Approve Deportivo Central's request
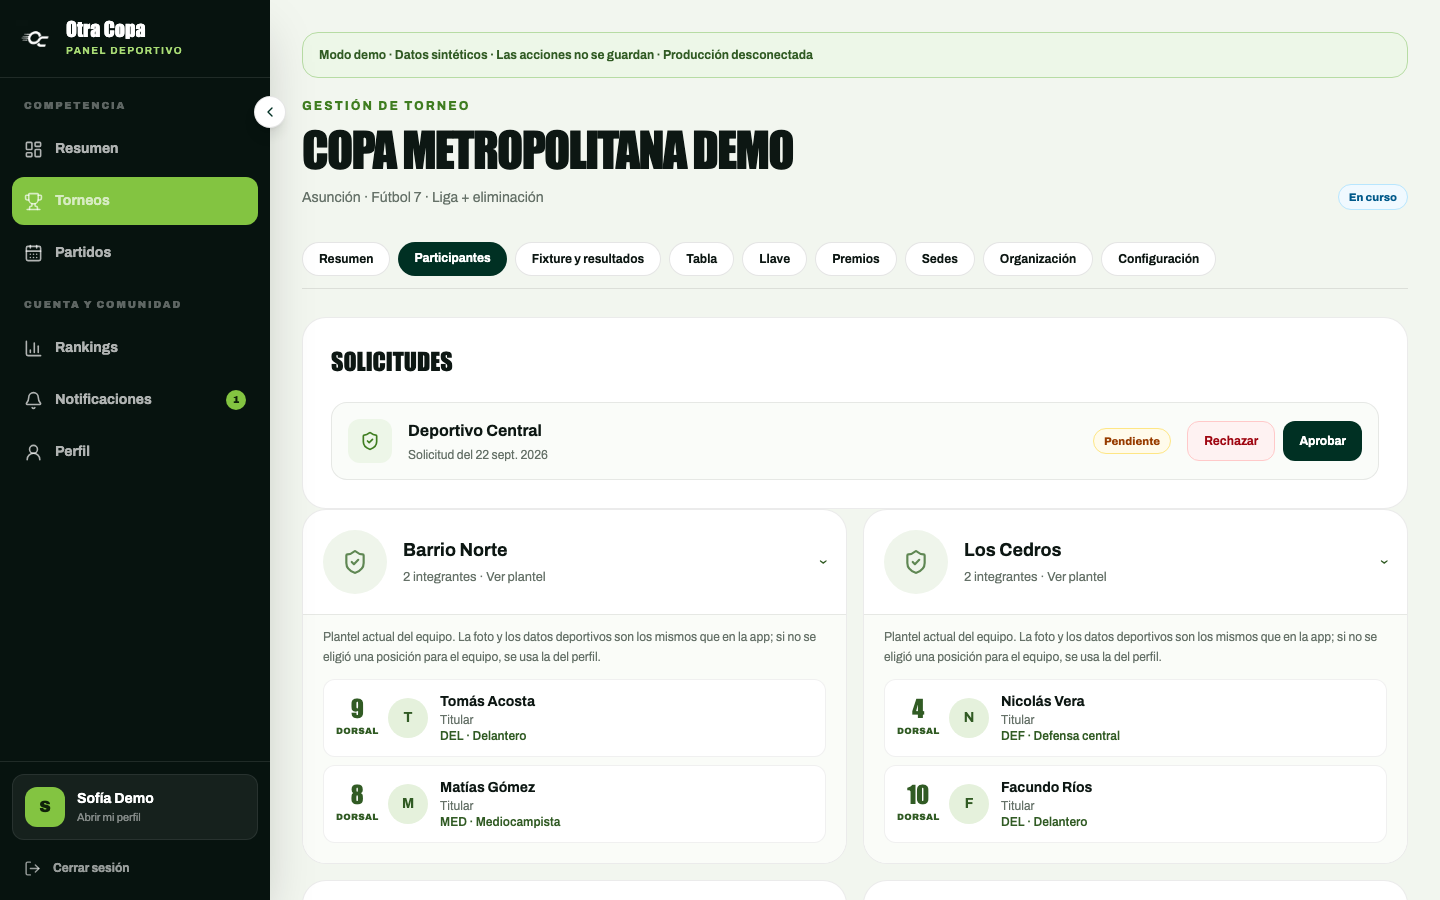Image resolution: width=1440 pixels, height=900 pixels. pos(1322,441)
